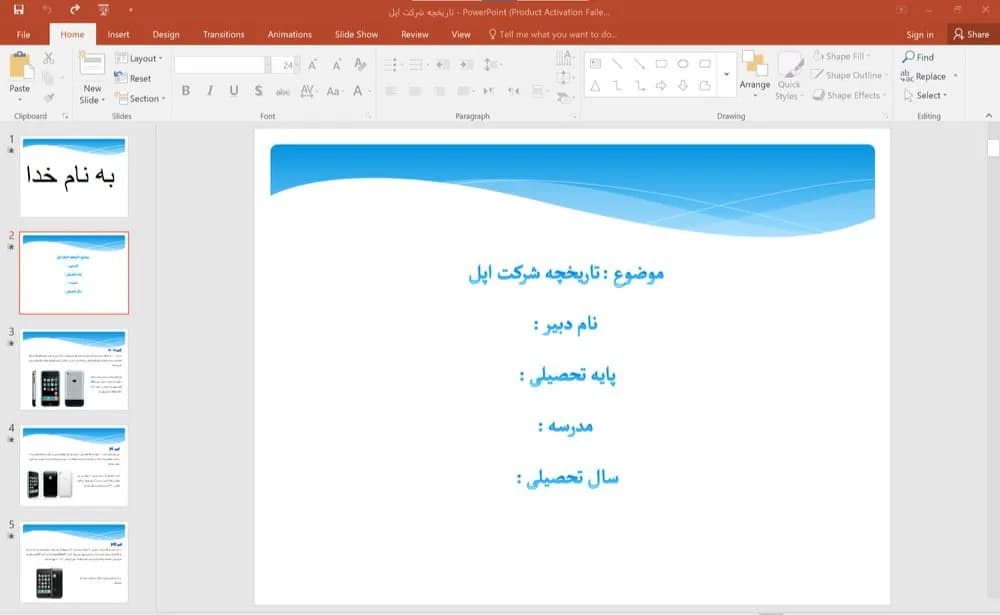The height and width of the screenshot is (615, 1000).
Task: Switch to the Slide Show tab
Action: 357,34
